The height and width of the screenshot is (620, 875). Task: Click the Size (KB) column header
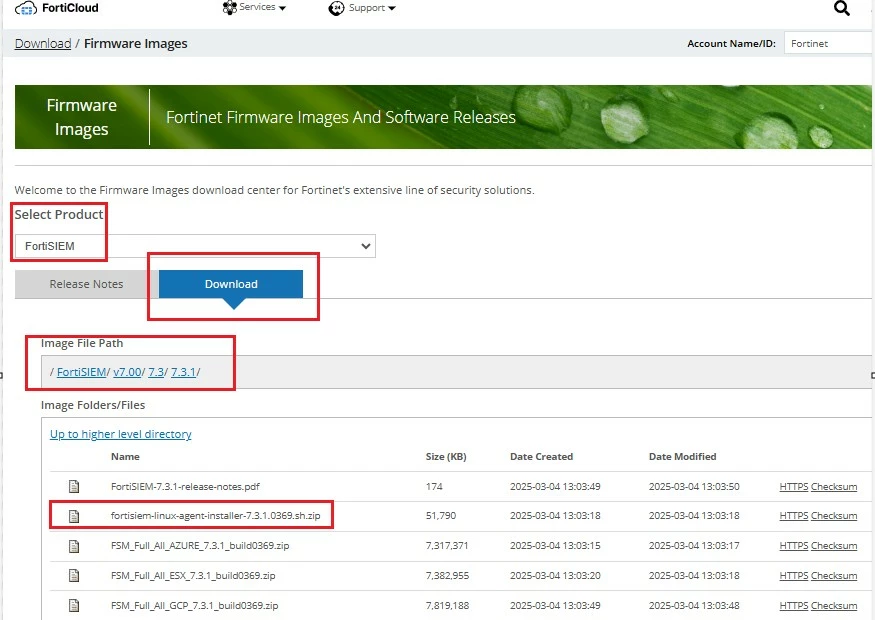pyautogui.click(x=446, y=456)
